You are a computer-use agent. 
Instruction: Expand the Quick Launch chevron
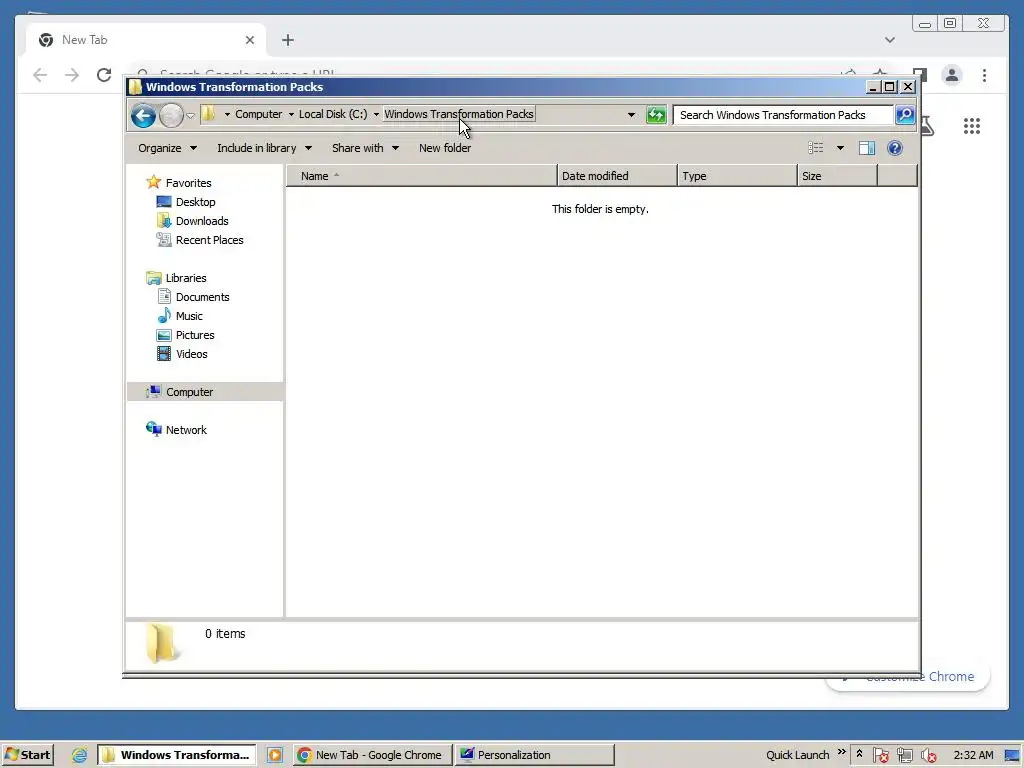[x=841, y=752]
